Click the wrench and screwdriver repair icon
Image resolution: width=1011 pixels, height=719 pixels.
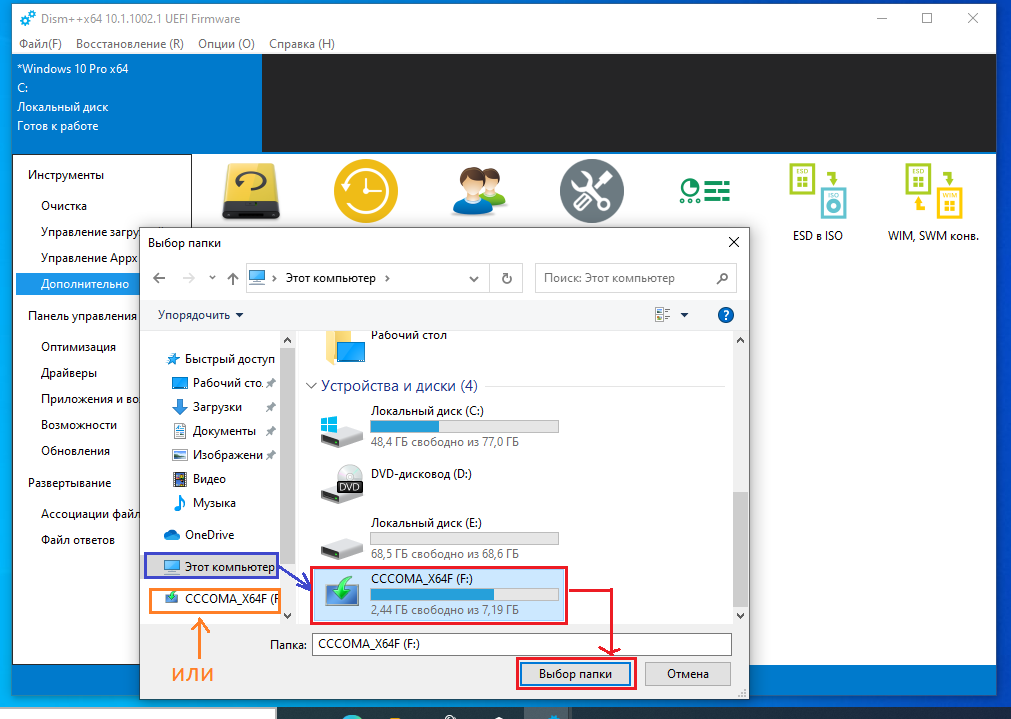pos(592,191)
